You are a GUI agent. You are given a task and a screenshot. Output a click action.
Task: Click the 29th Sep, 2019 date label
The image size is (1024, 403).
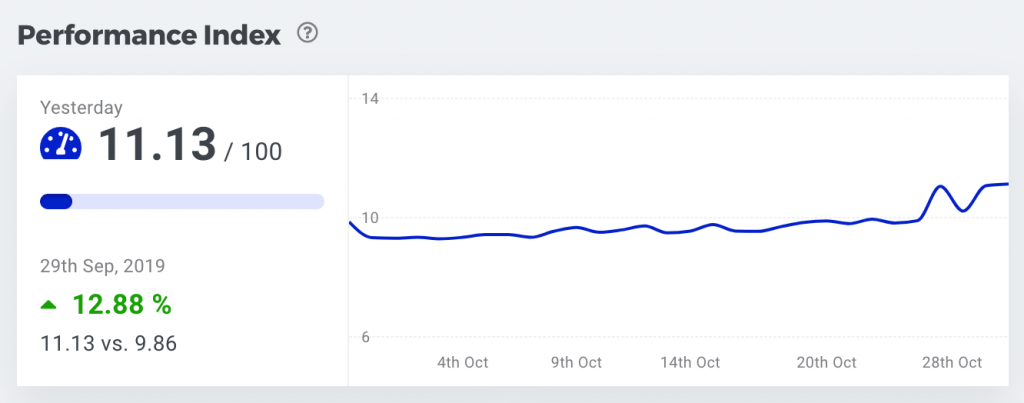[x=102, y=266]
